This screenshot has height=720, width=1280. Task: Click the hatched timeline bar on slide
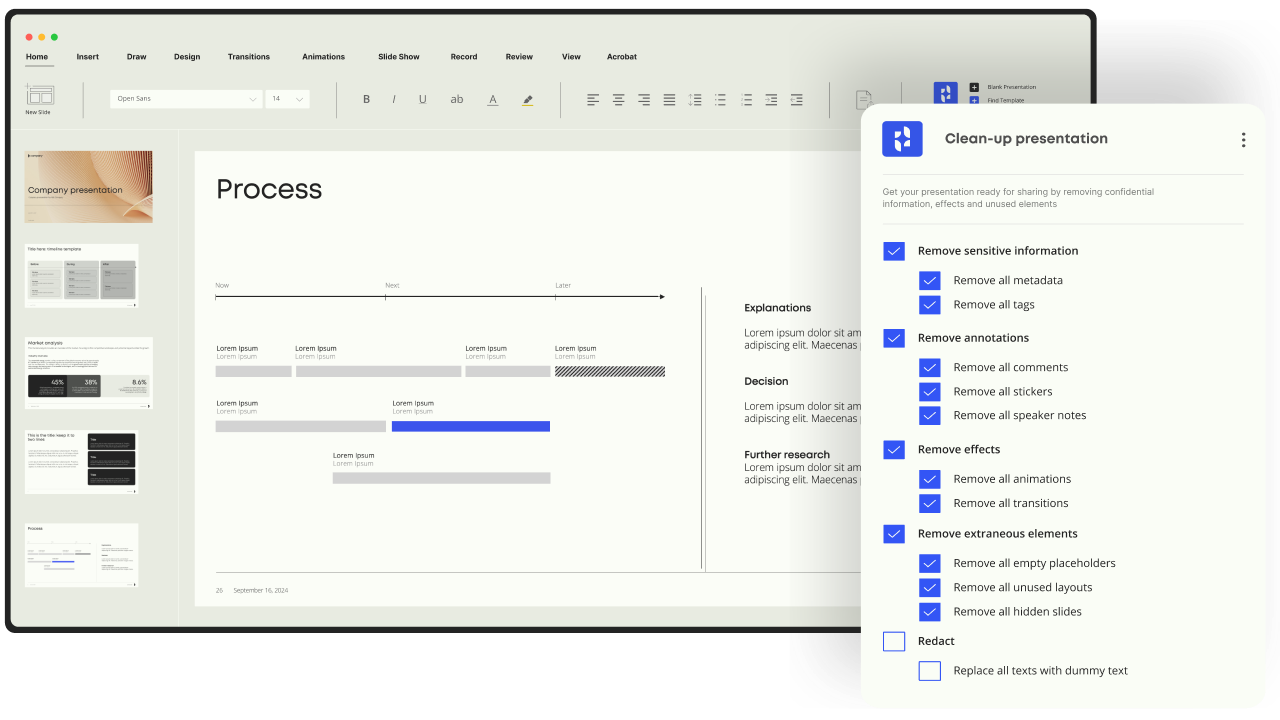610,371
